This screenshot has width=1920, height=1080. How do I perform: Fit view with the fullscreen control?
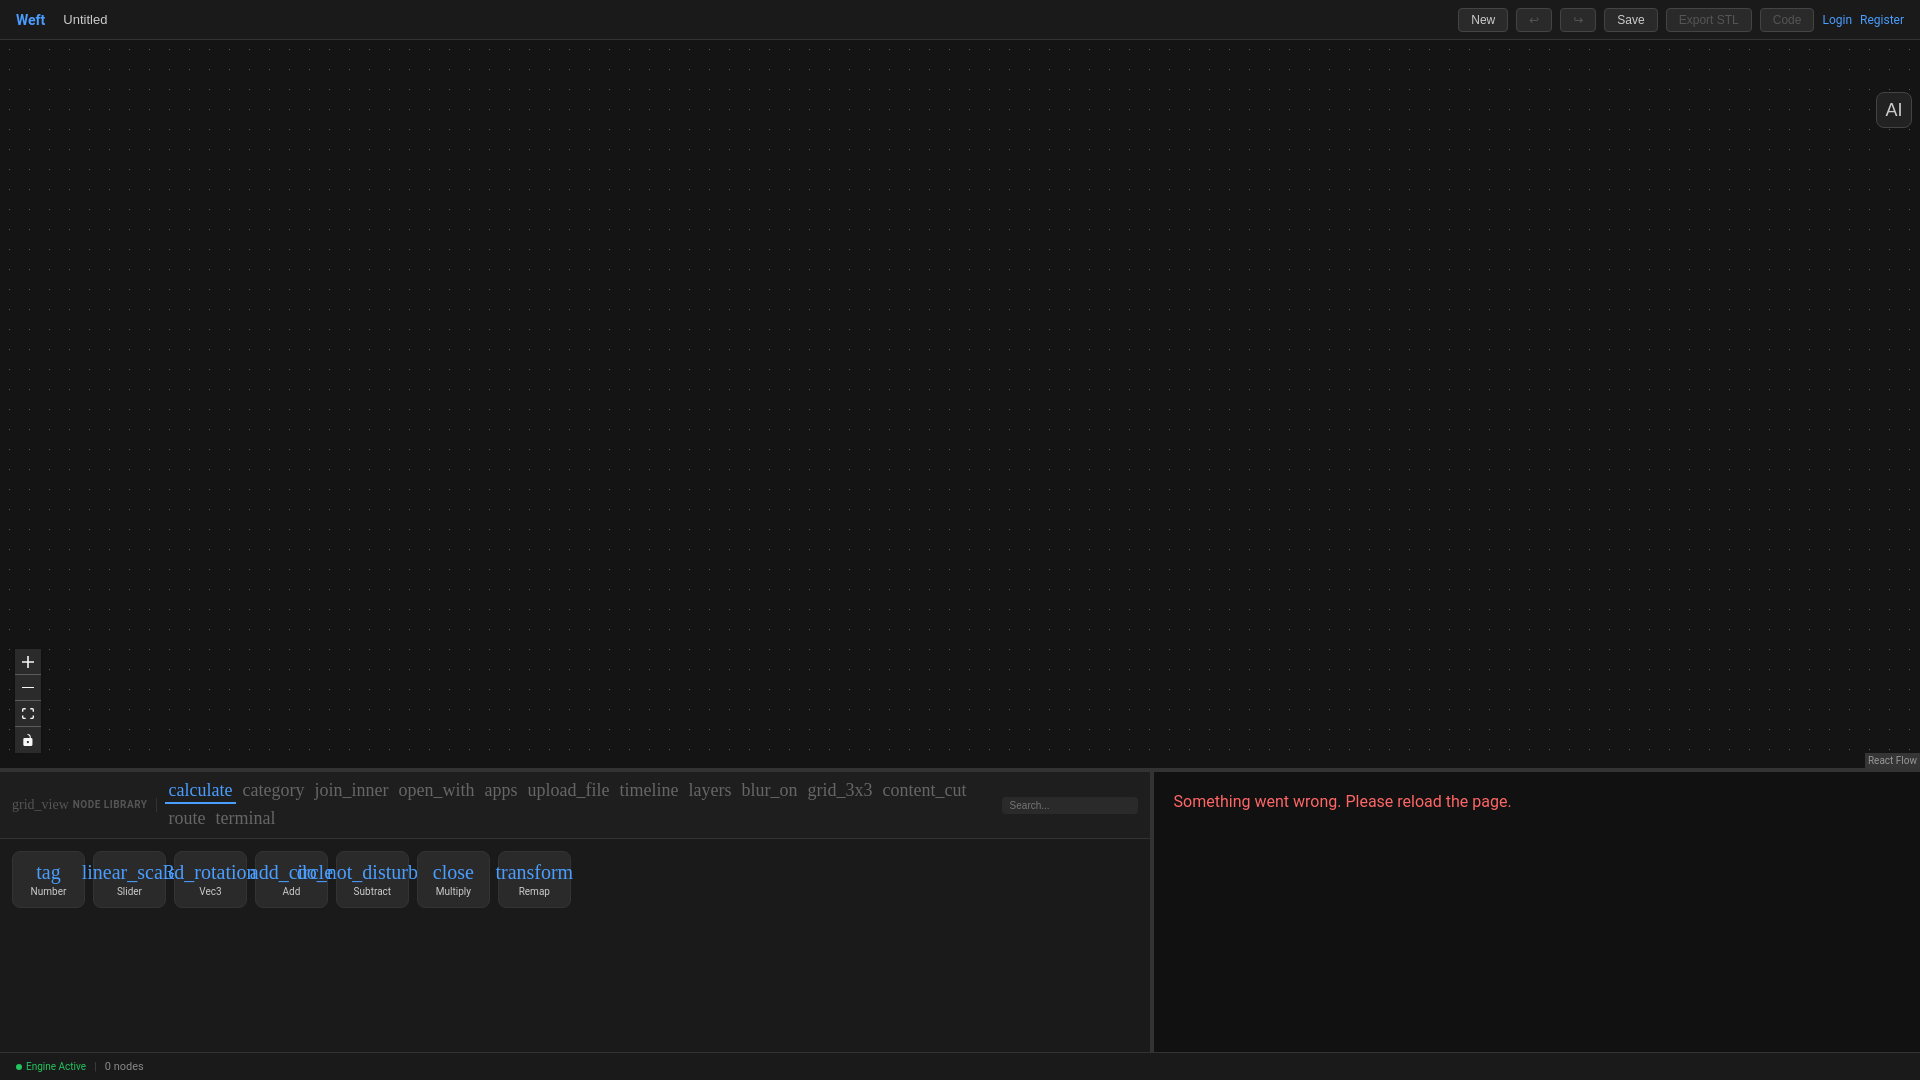pos(28,714)
